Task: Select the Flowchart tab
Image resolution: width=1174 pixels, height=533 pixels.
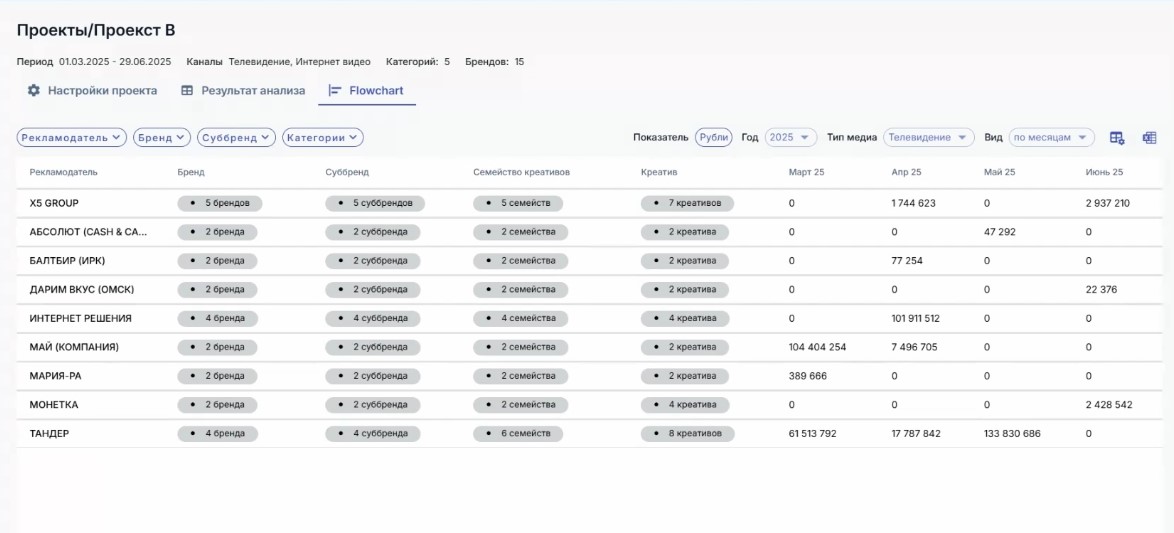Action: coord(367,91)
